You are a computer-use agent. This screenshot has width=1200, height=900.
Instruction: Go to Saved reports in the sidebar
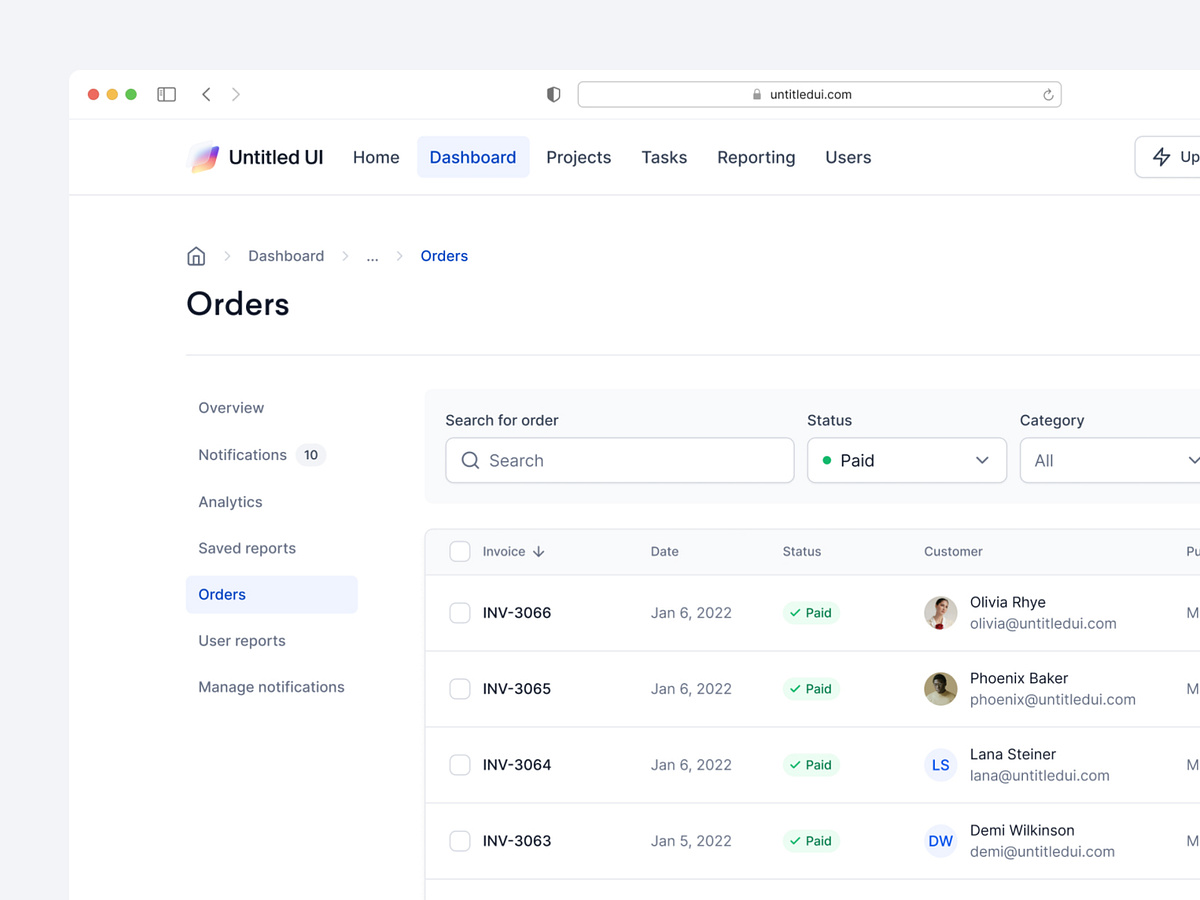(246, 548)
